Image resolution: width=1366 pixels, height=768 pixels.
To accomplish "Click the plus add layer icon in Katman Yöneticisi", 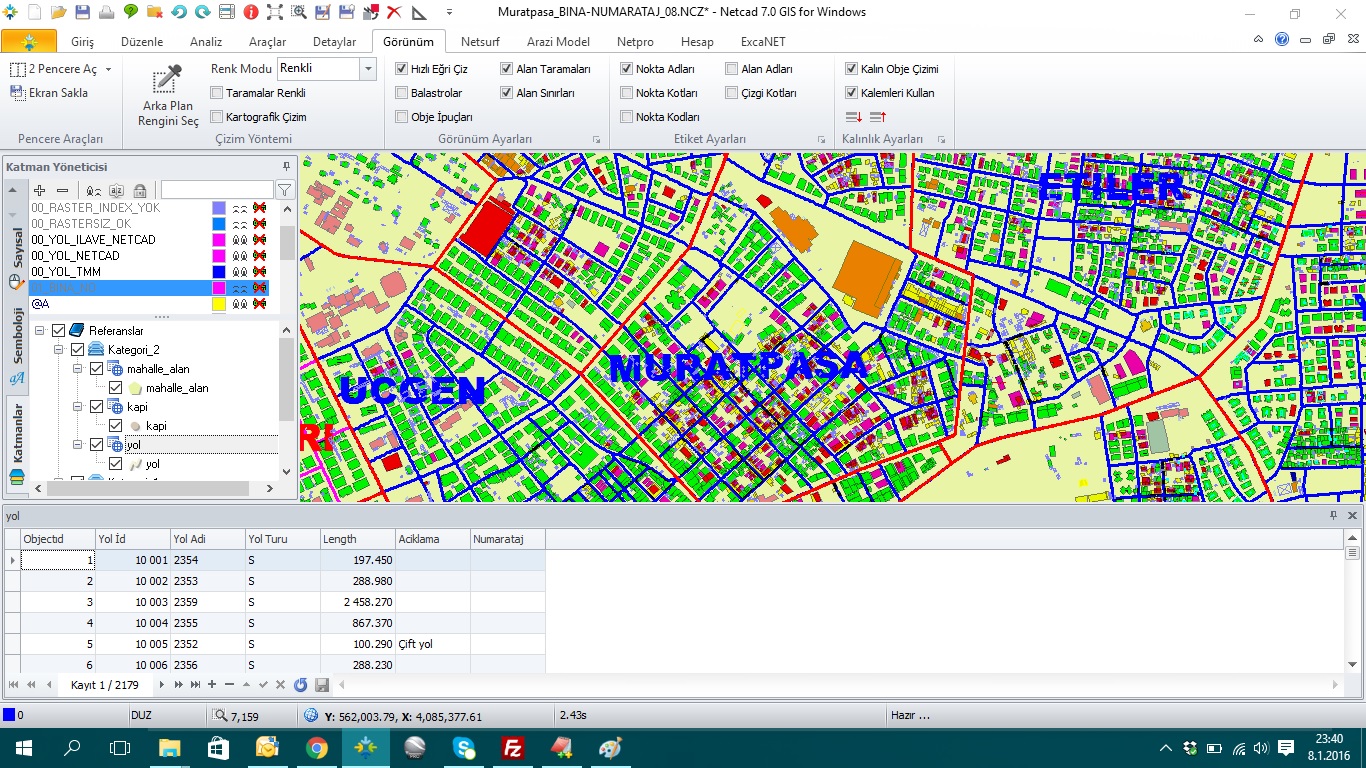I will point(39,190).
